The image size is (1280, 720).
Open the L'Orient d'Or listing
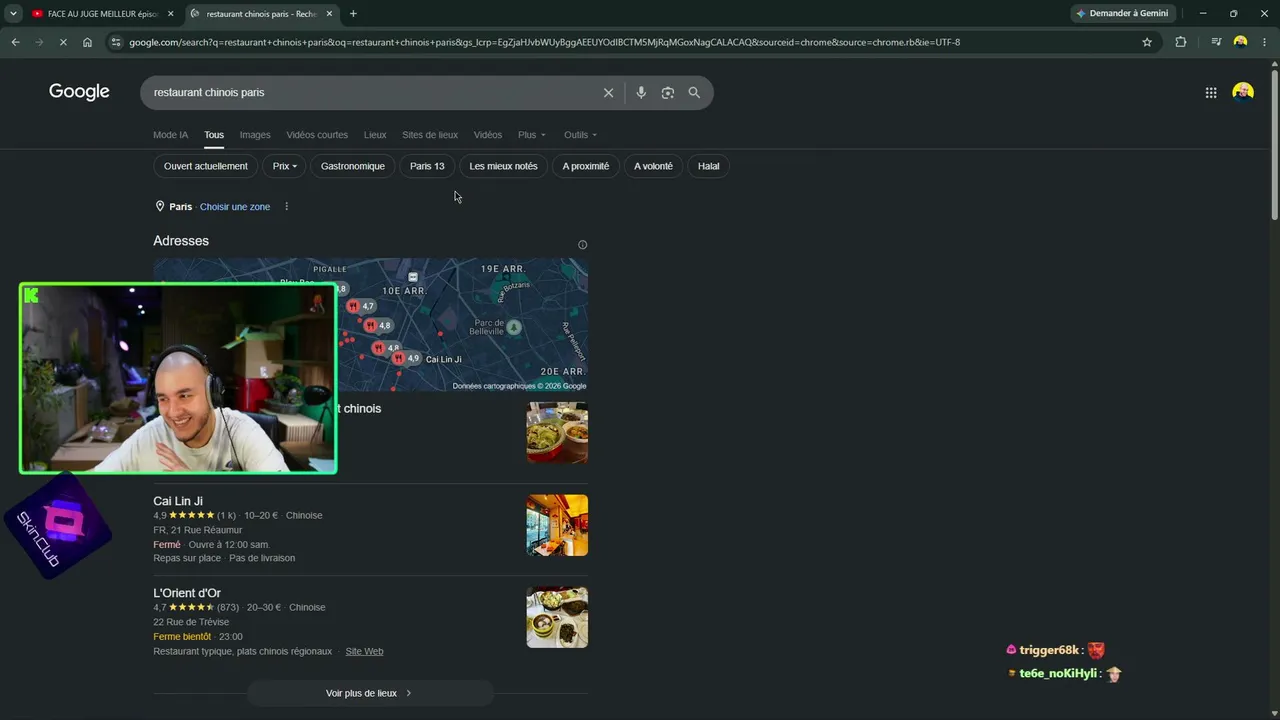coord(187,593)
